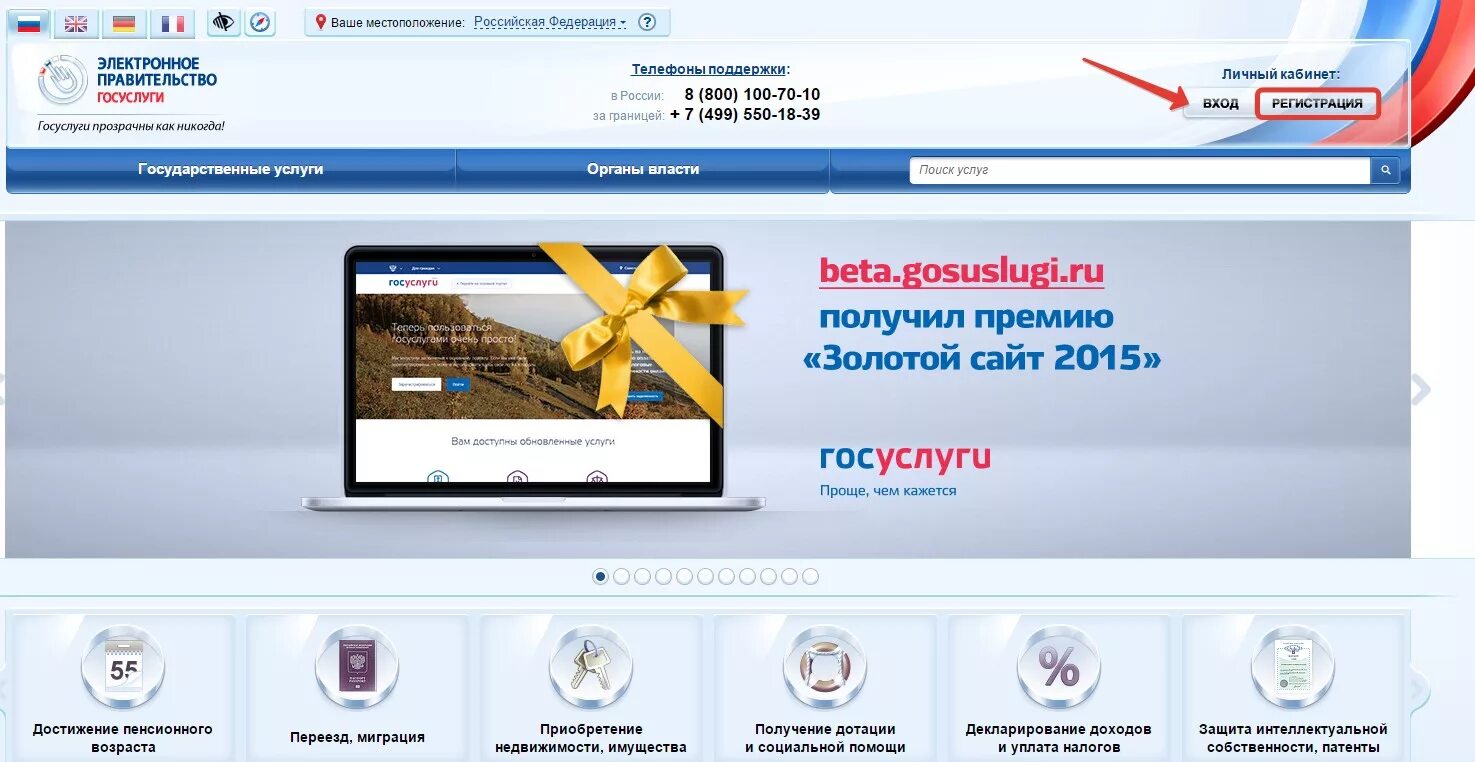
Task: Select the eleventh (last) banner slide dot
Action: (810, 576)
